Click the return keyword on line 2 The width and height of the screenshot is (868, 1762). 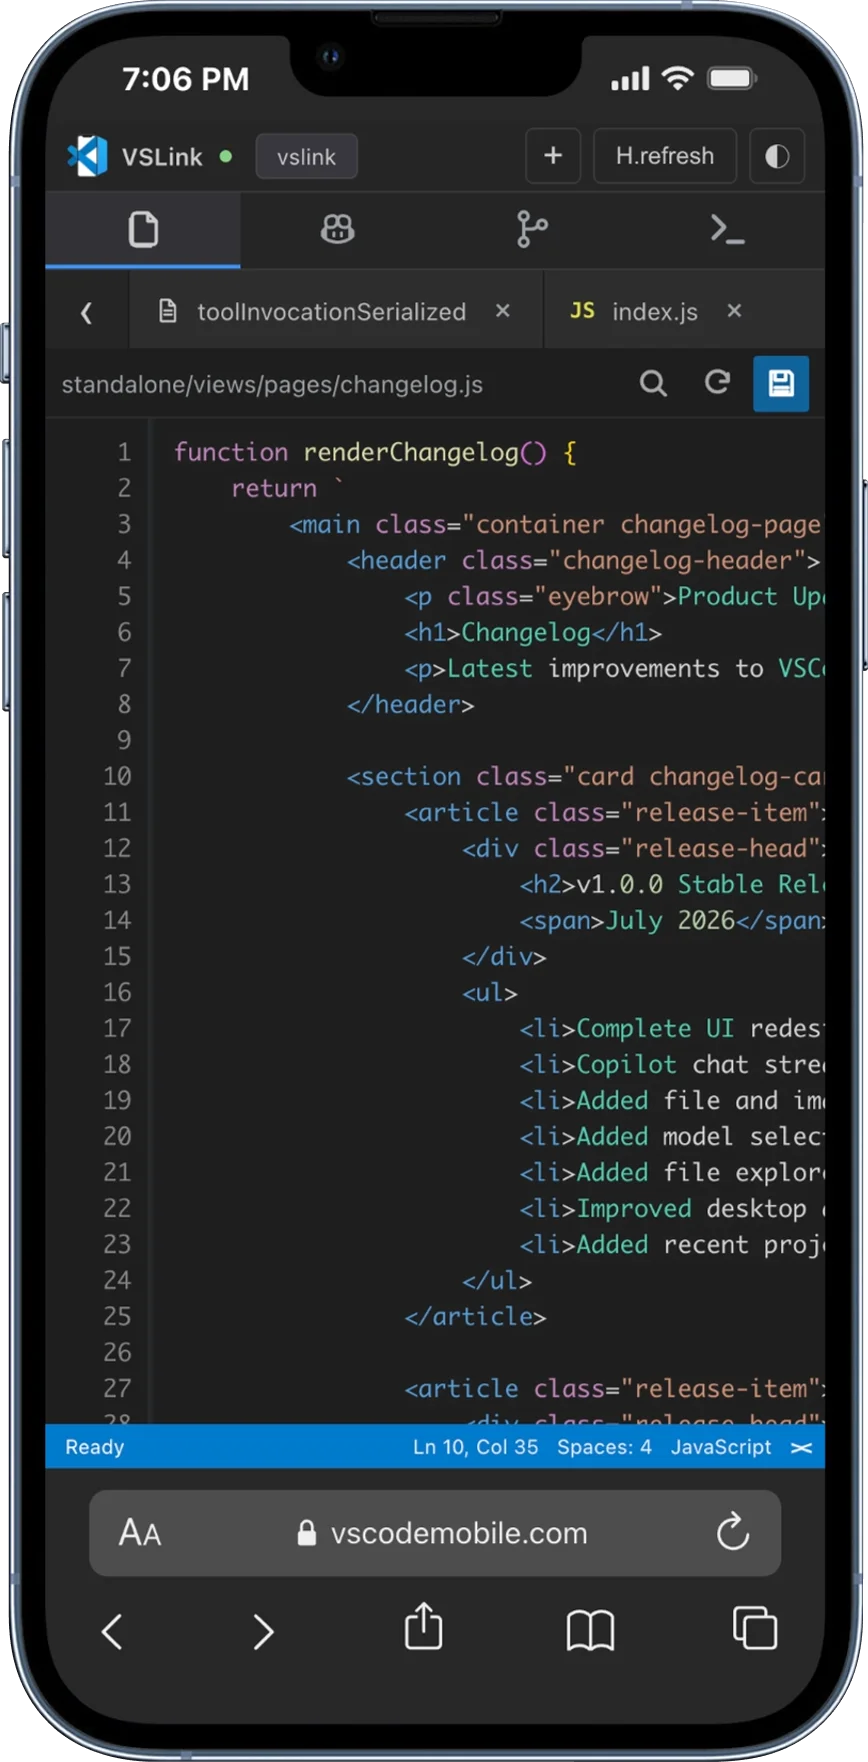273,489
